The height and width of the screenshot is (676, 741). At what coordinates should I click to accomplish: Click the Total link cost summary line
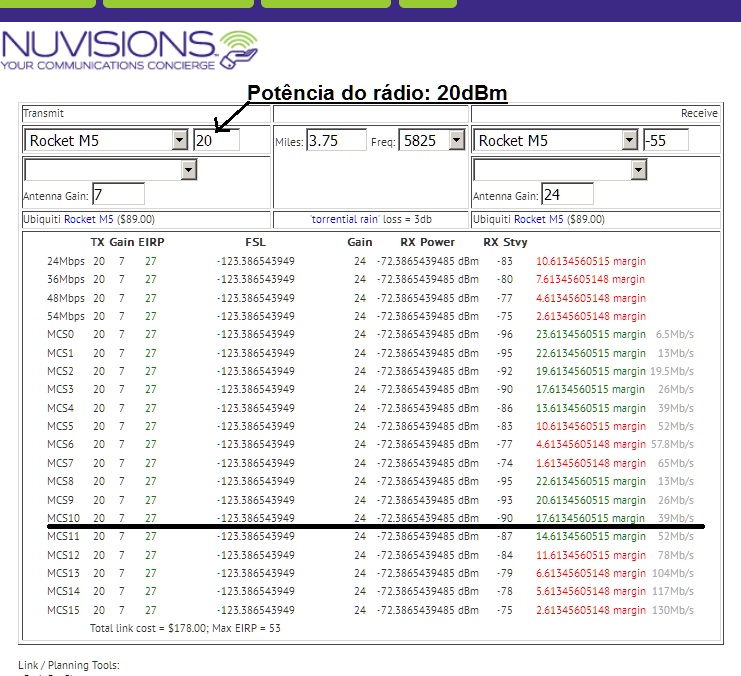(x=185, y=628)
